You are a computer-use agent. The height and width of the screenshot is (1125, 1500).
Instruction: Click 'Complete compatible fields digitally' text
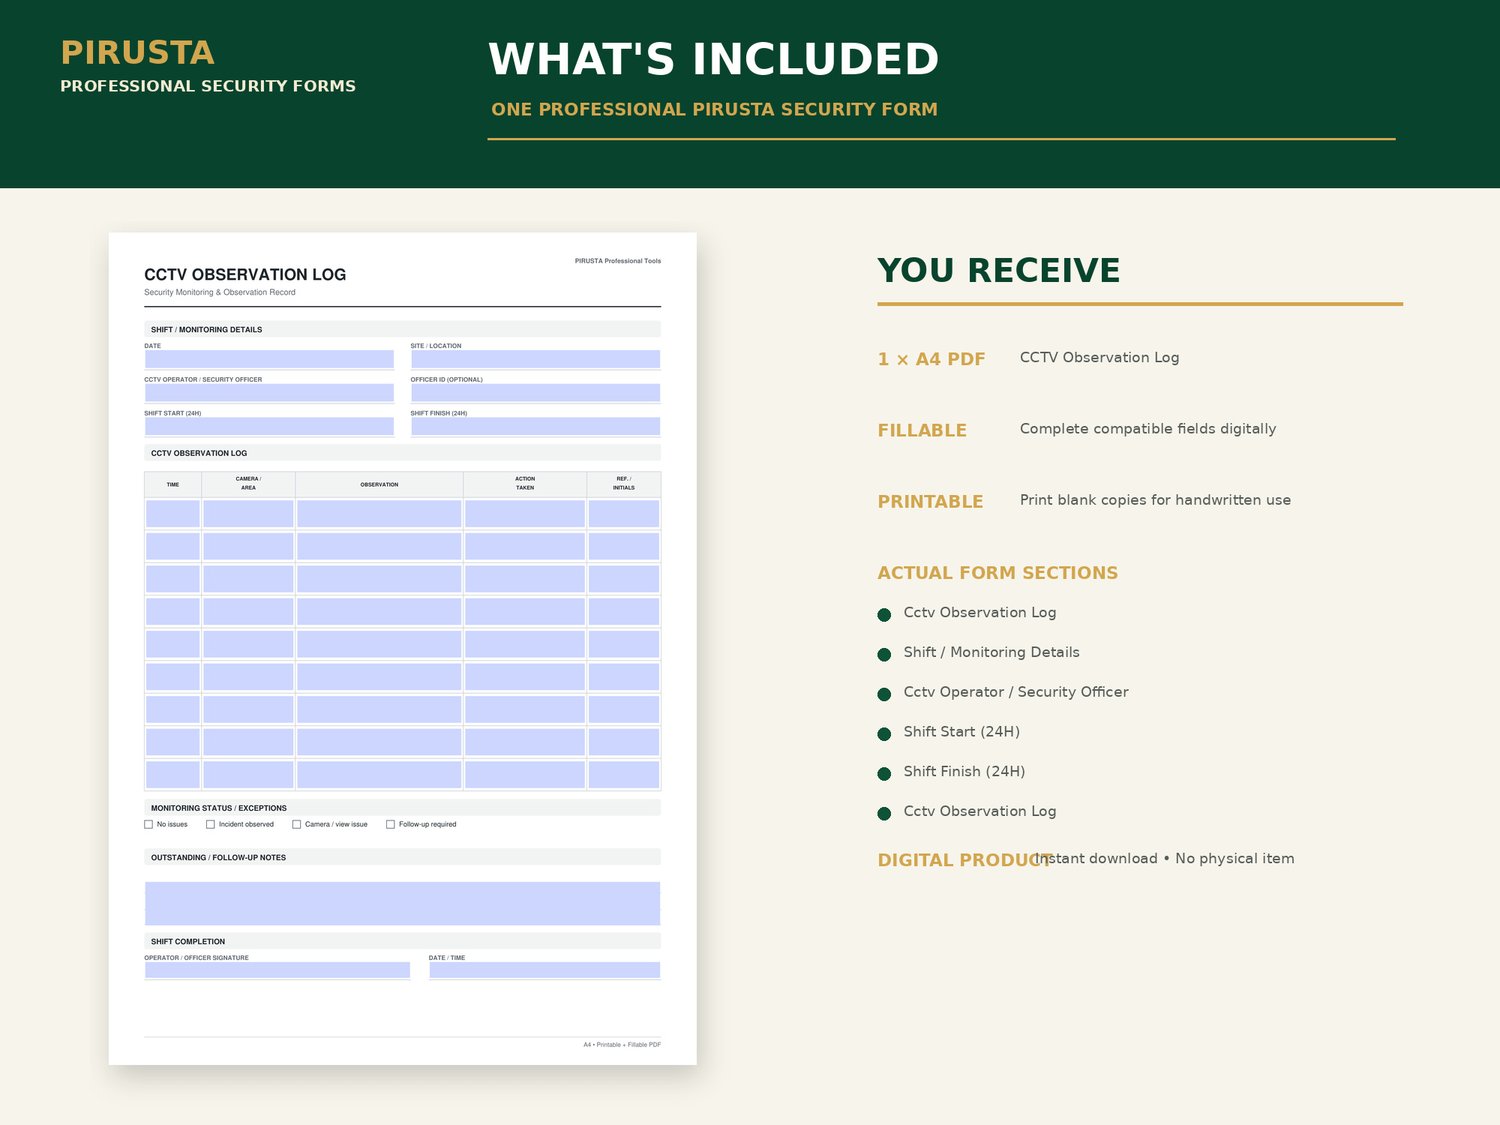tap(1148, 429)
